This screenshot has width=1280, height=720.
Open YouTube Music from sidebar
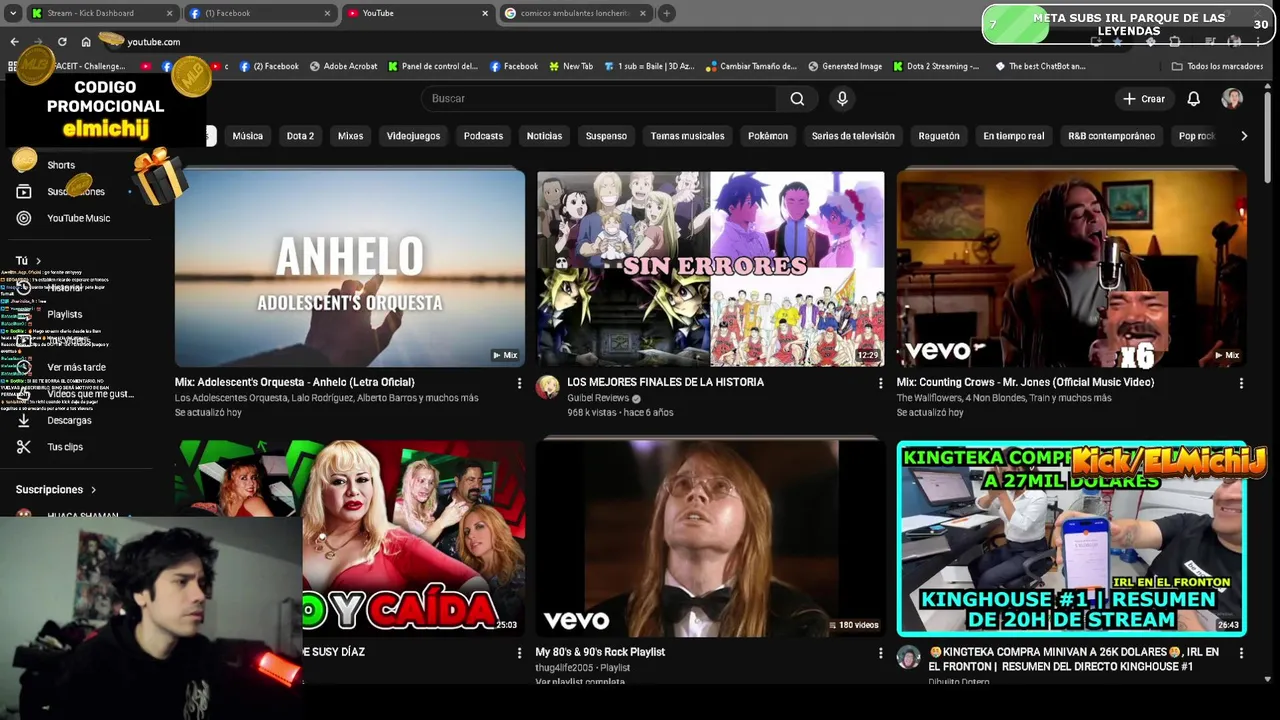coord(78,218)
